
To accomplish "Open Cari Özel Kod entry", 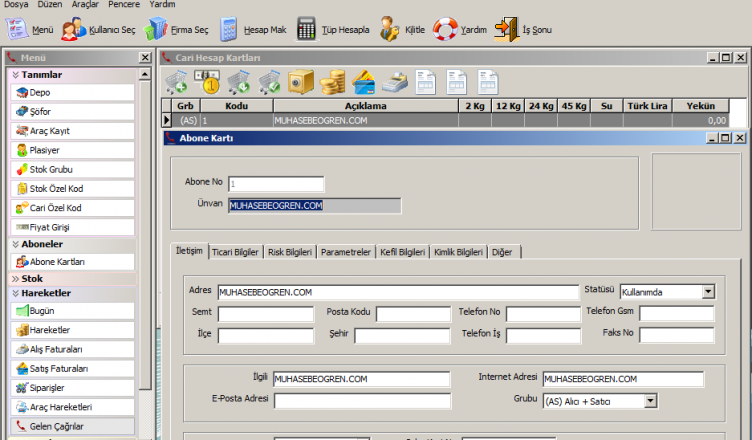I will point(72,208).
